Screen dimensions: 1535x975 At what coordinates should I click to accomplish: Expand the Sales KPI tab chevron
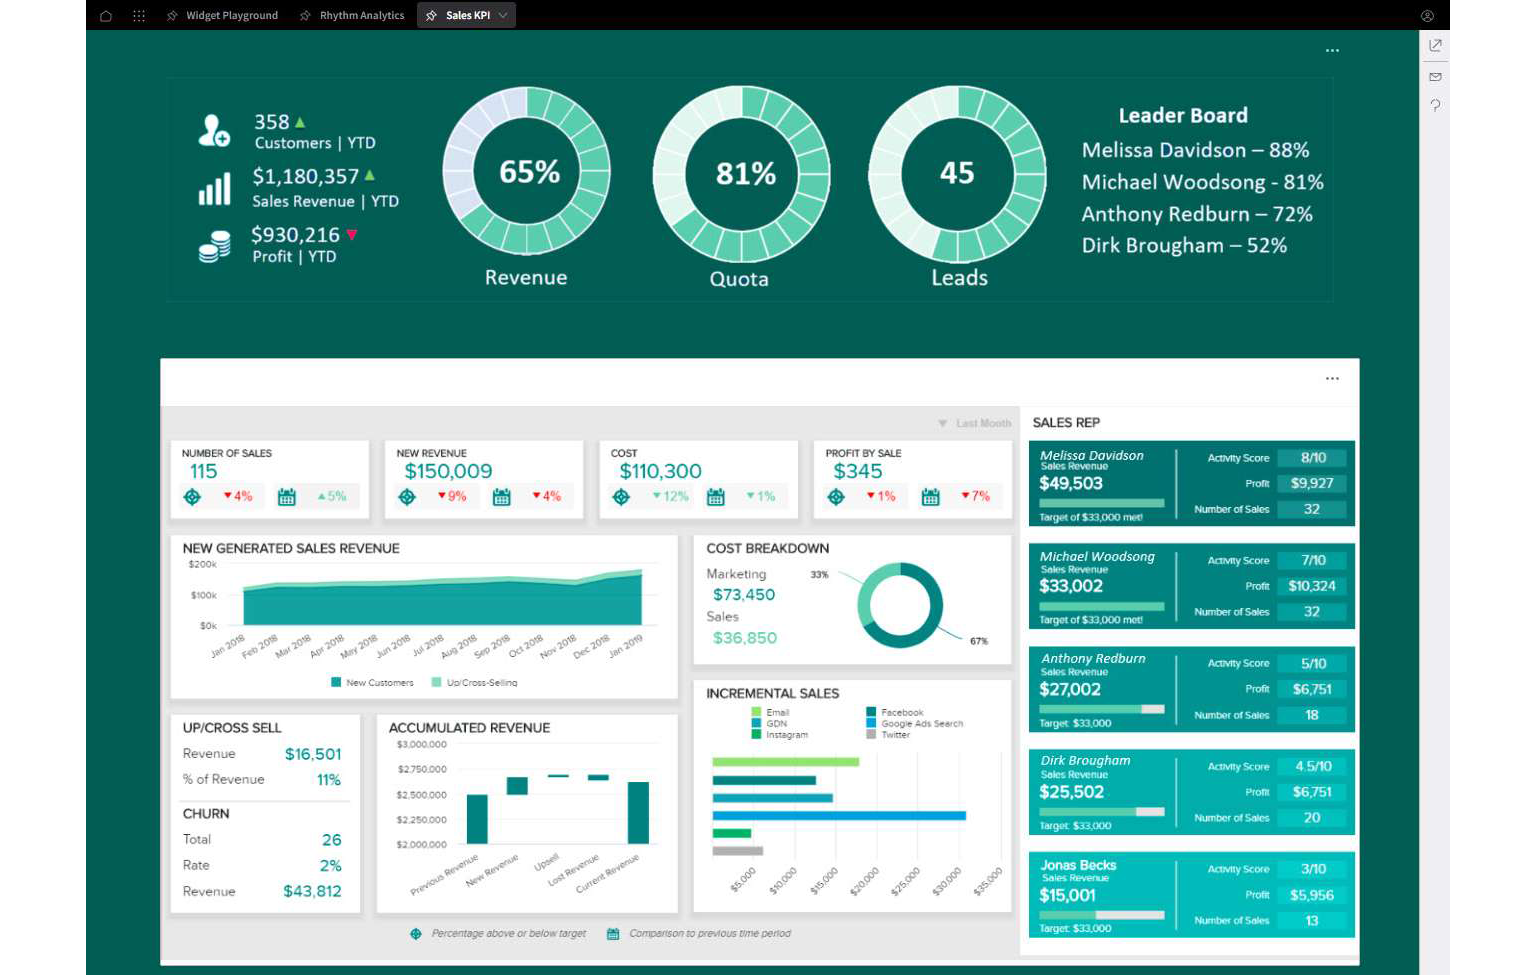[503, 15]
